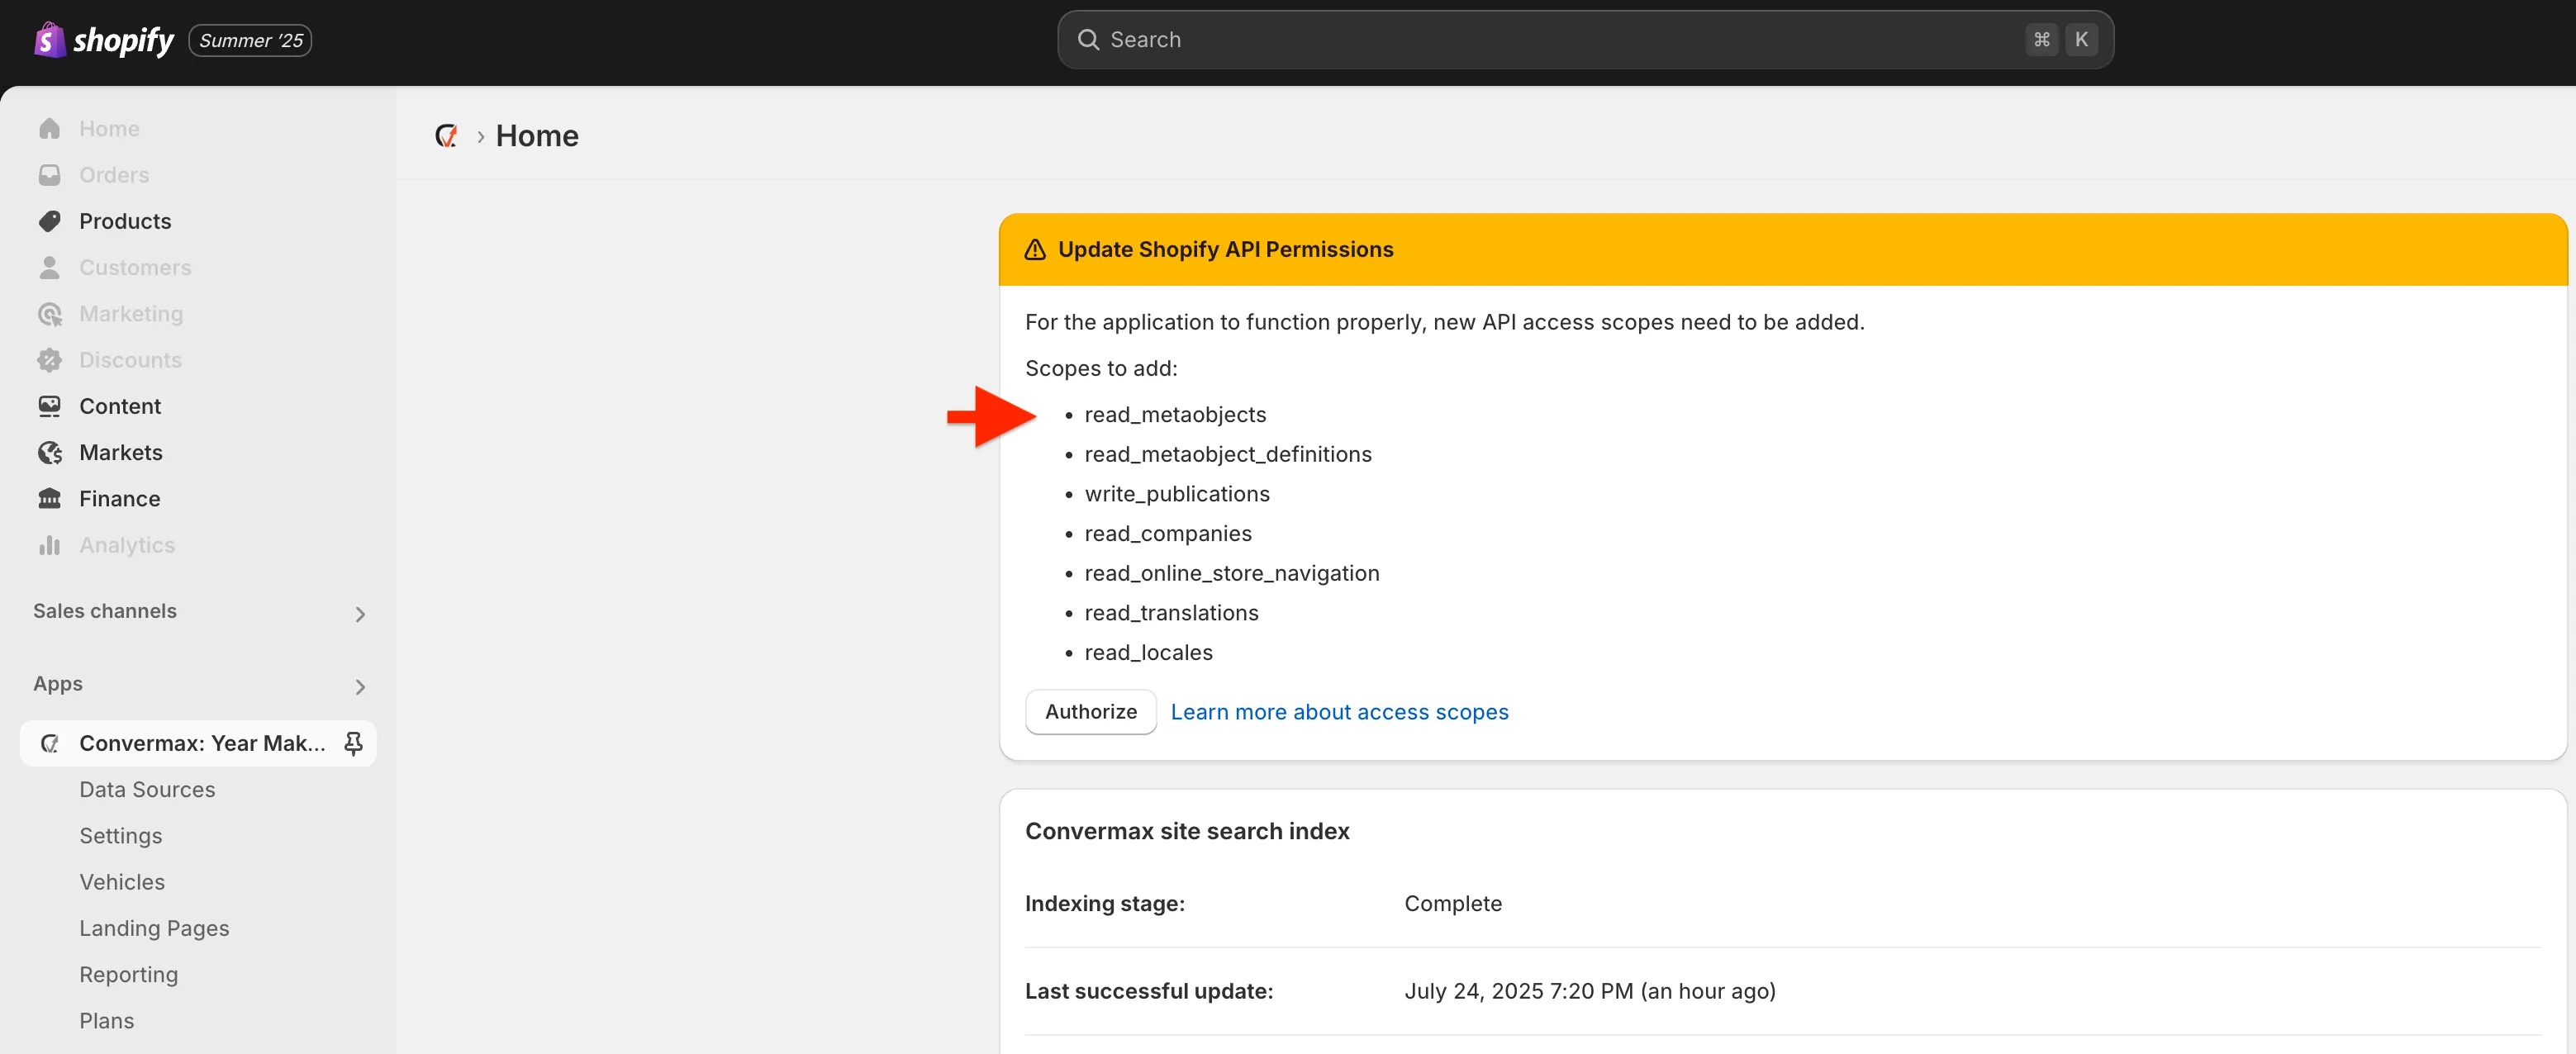Screen dimensions: 2576x1054
Task: Click the Analytics bar chart icon
Action: (x=49, y=545)
